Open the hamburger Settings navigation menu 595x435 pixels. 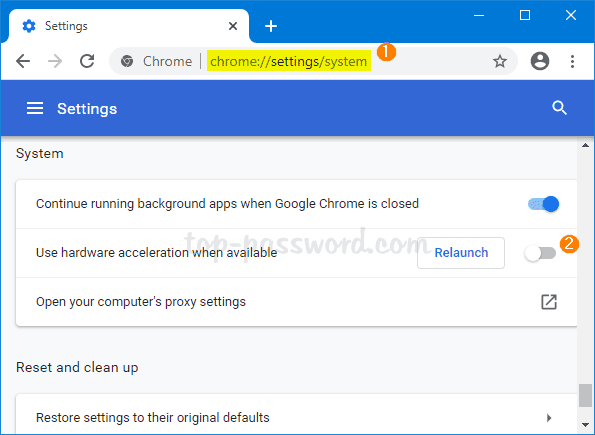[x=35, y=109]
